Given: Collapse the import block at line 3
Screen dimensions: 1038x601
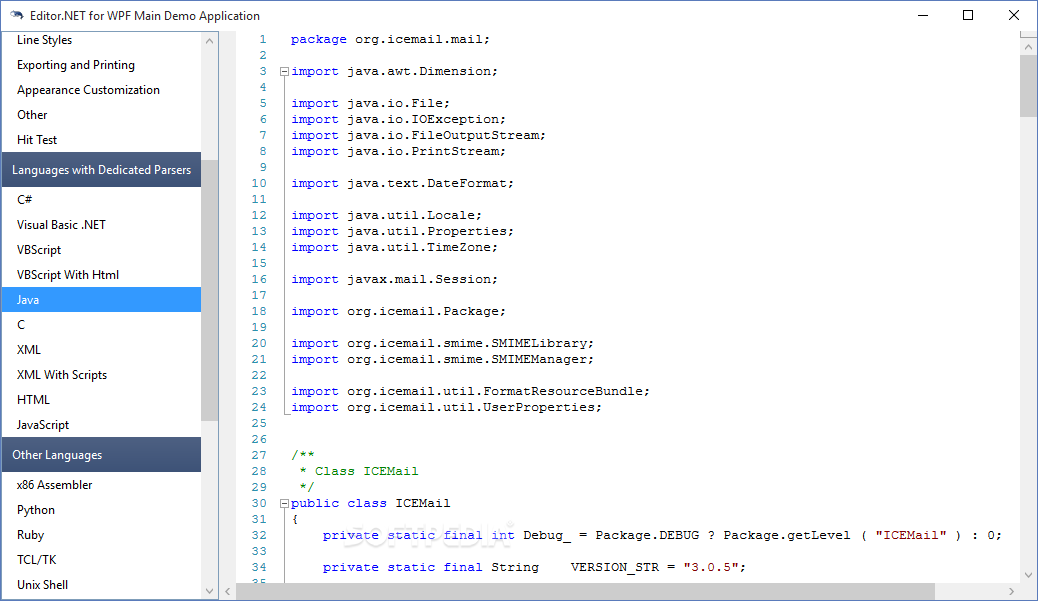Looking at the screenshot, I should pyautogui.click(x=284, y=71).
